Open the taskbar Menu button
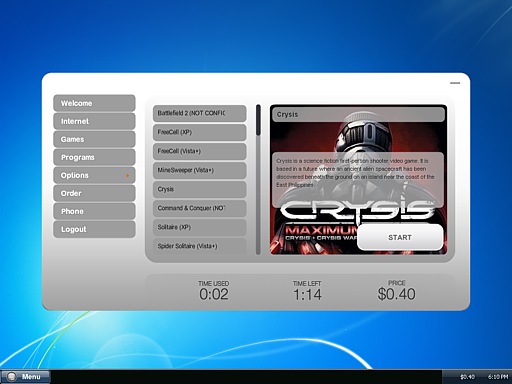Screen dimensions: 512x384 coord(25,377)
